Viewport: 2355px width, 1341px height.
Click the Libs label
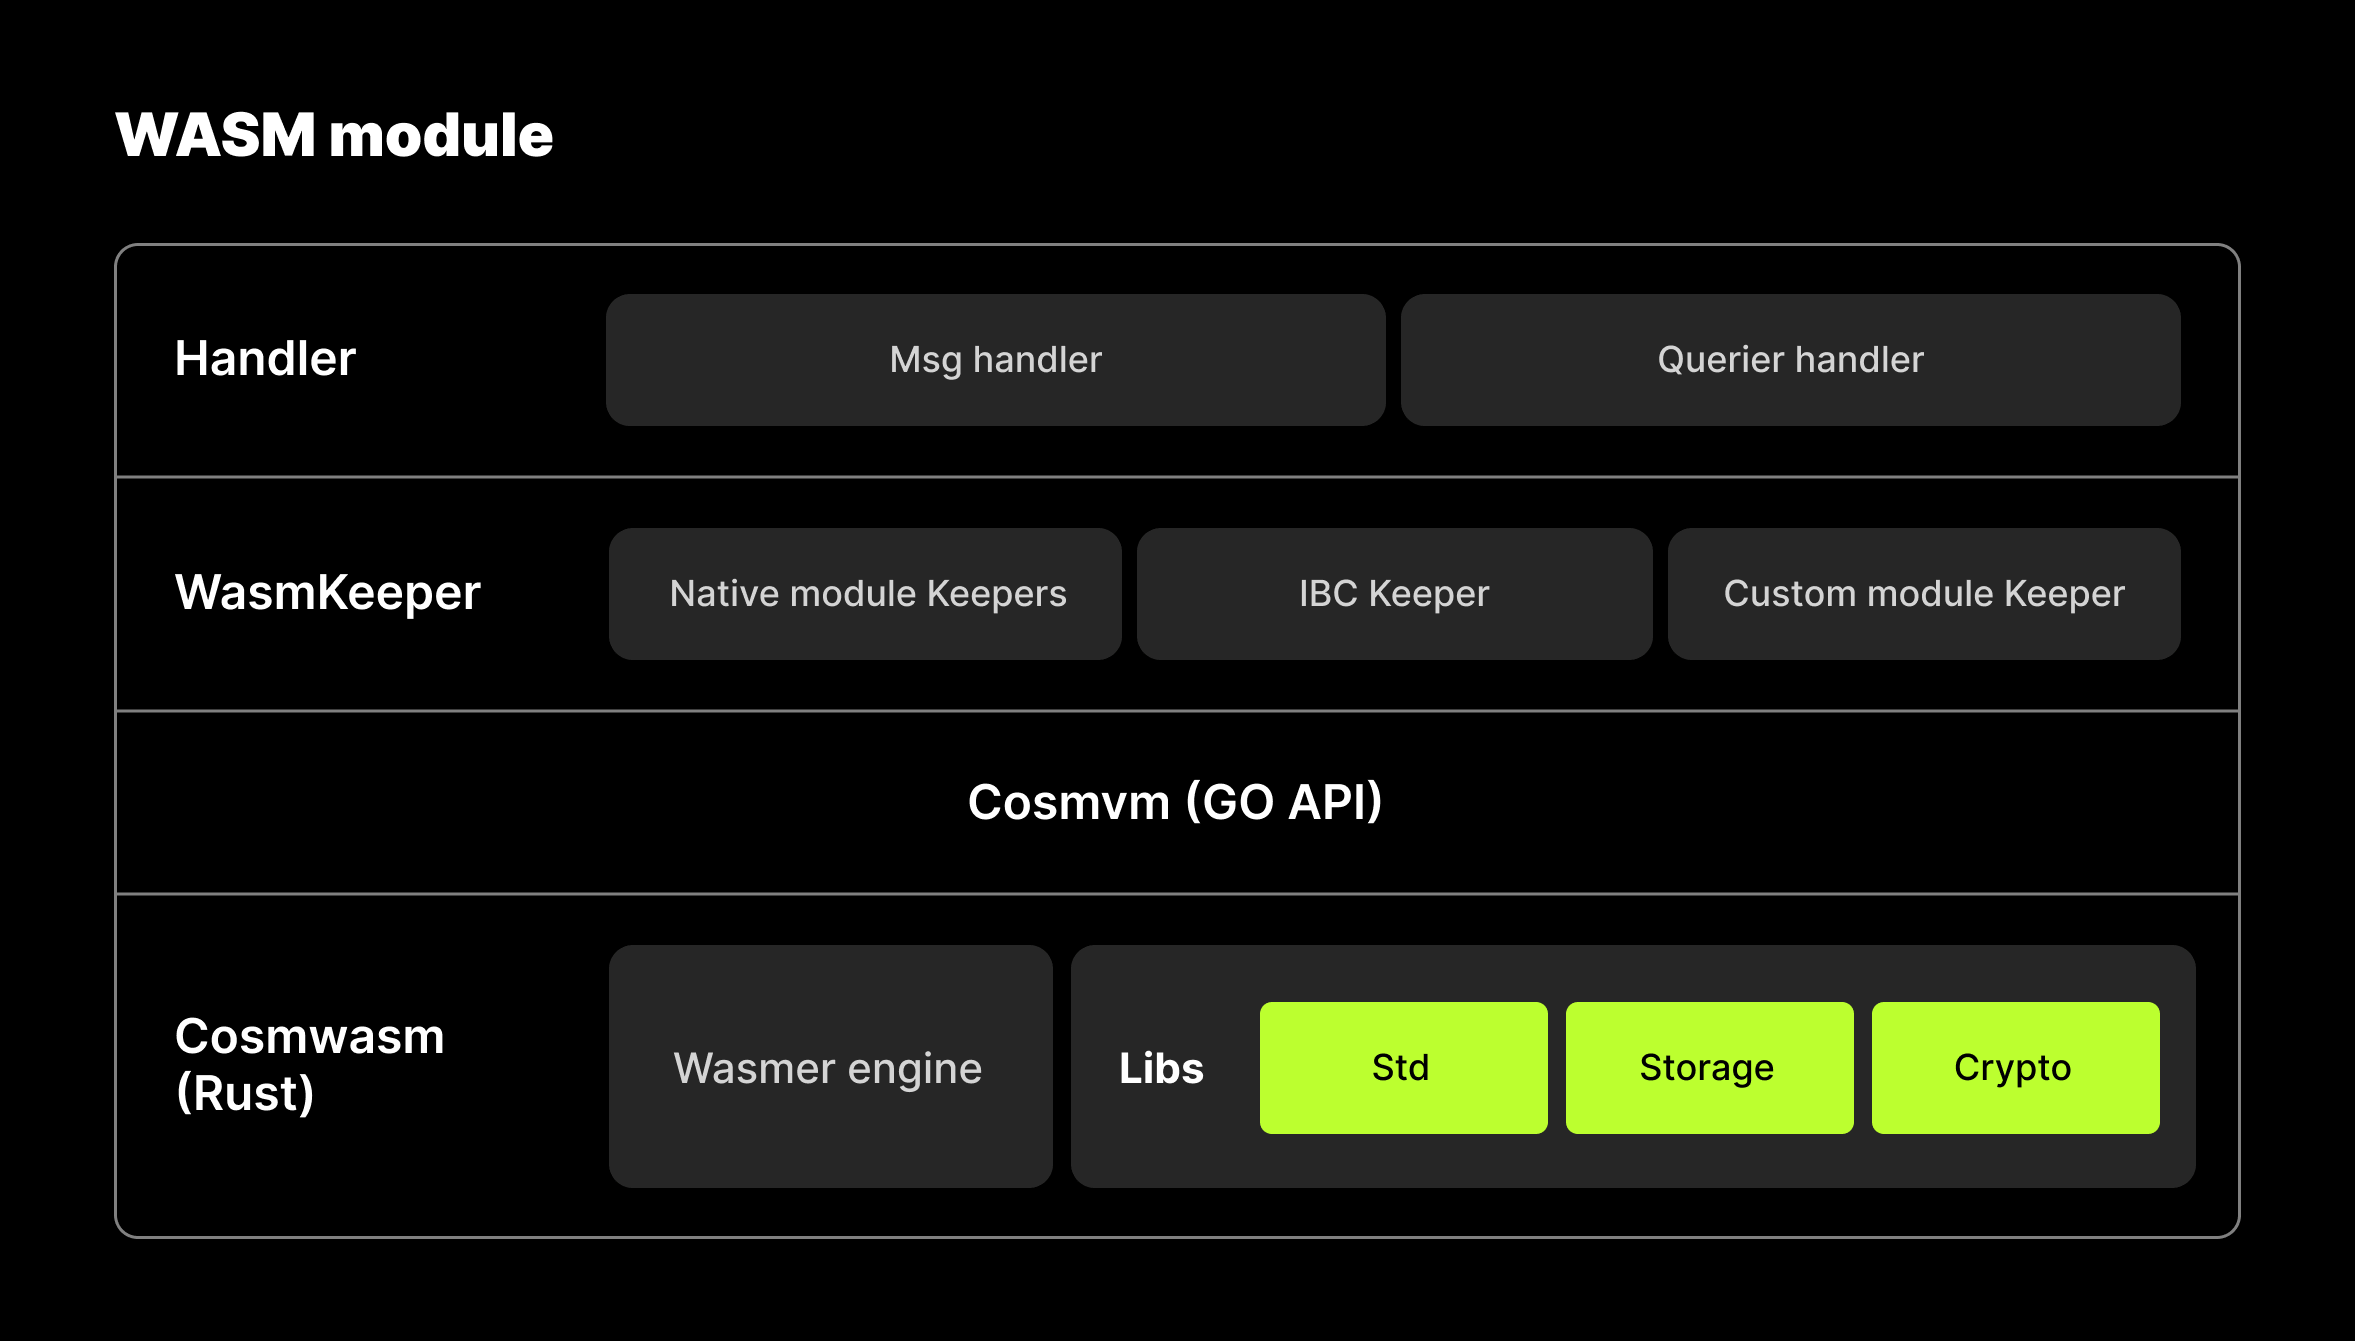1161,1068
